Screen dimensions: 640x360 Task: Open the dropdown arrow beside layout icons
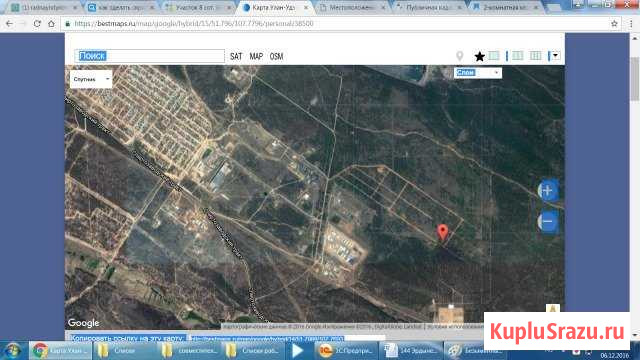pos(556,56)
